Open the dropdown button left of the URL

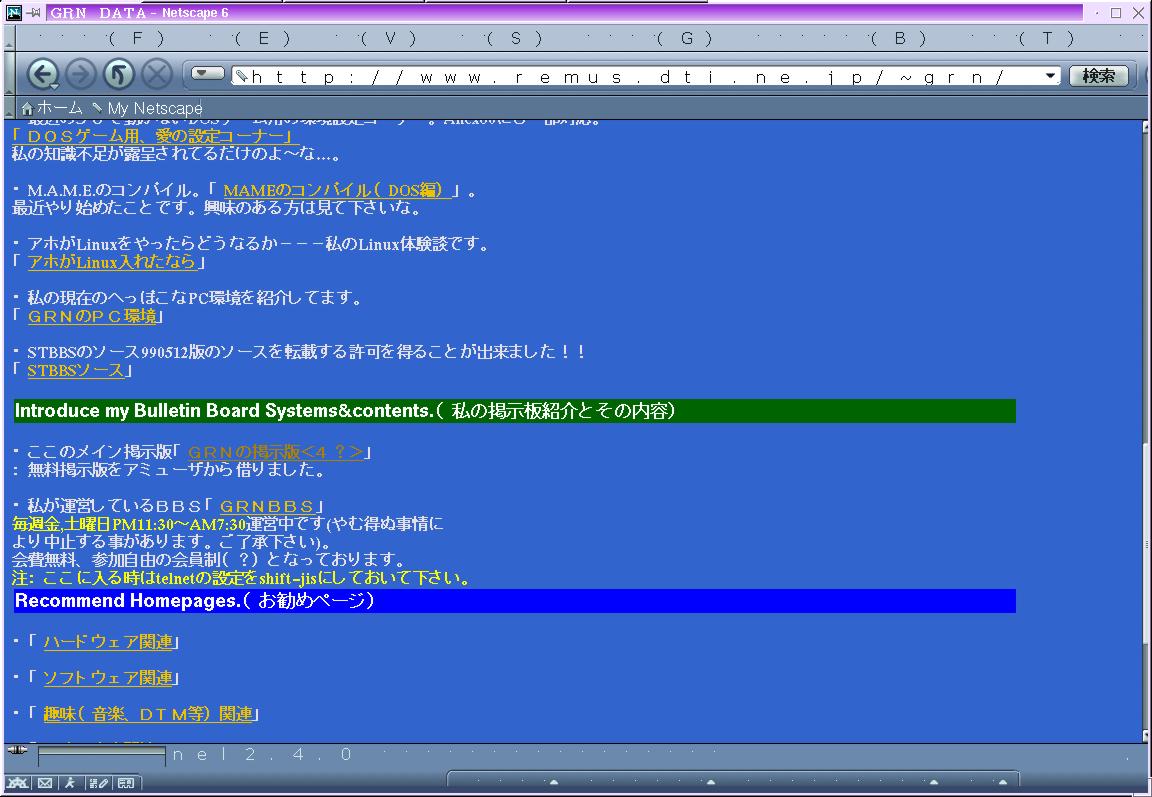point(208,74)
